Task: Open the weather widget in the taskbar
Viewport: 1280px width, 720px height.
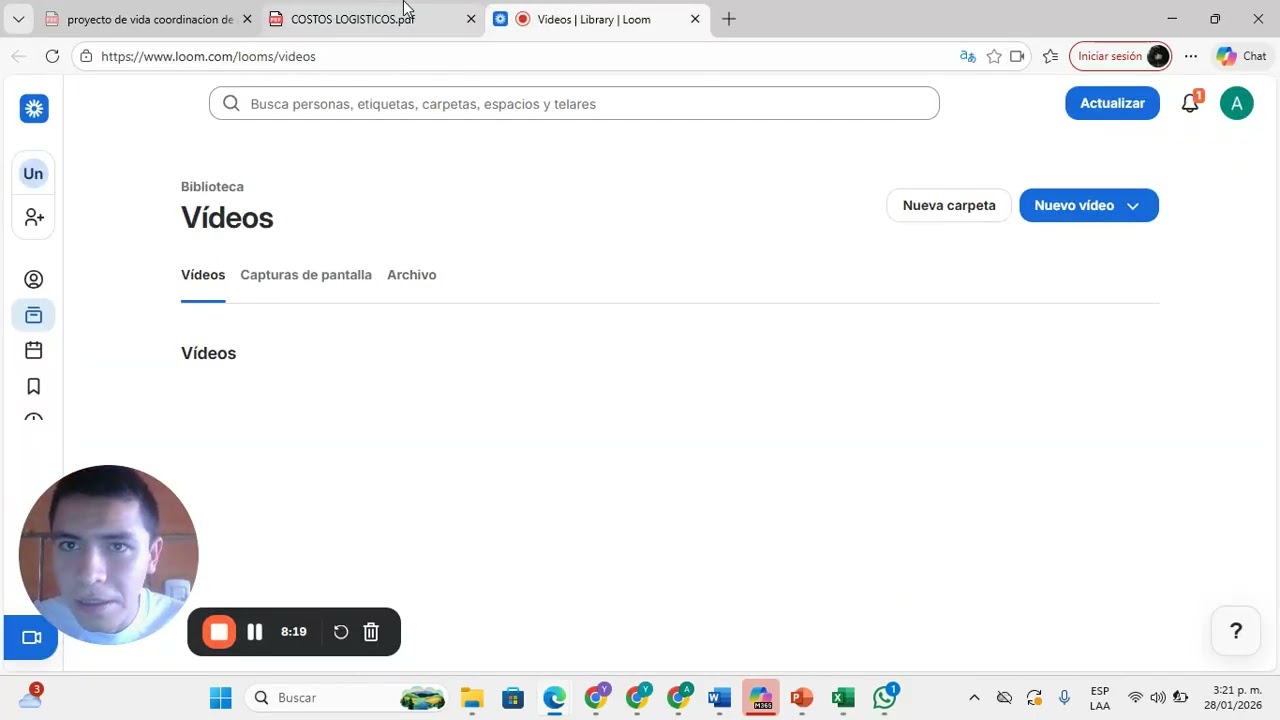Action: click(x=31, y=696)
